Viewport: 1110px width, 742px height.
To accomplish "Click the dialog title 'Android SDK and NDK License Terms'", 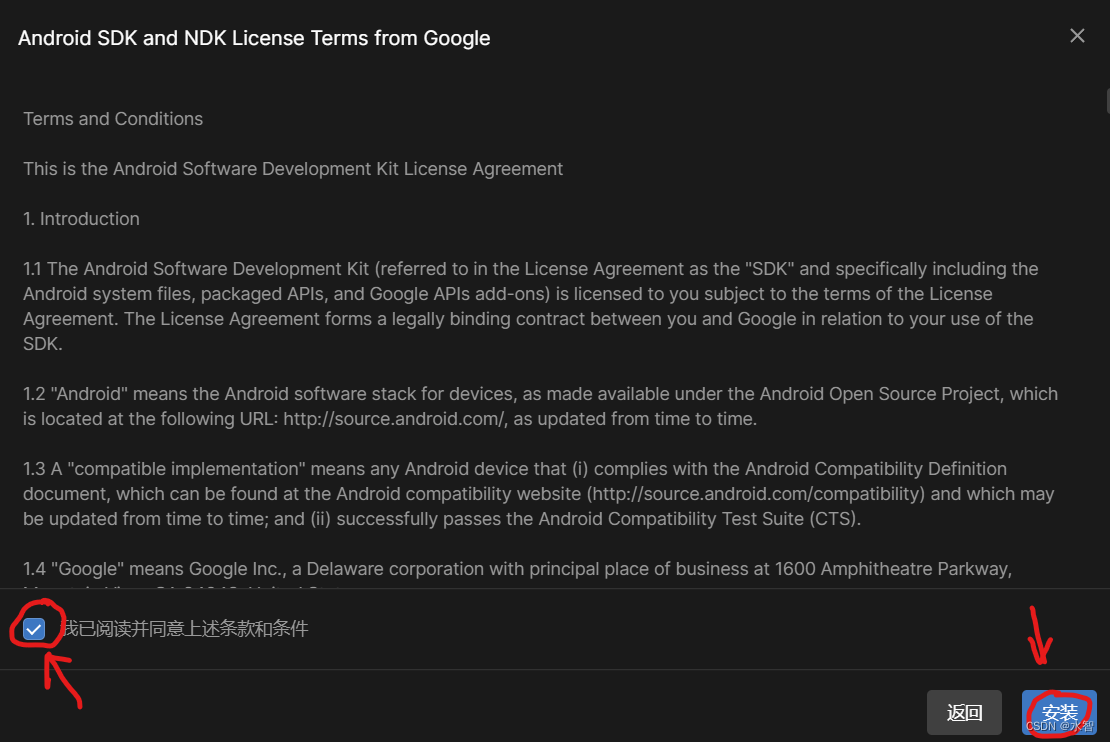I will (254, 38).
